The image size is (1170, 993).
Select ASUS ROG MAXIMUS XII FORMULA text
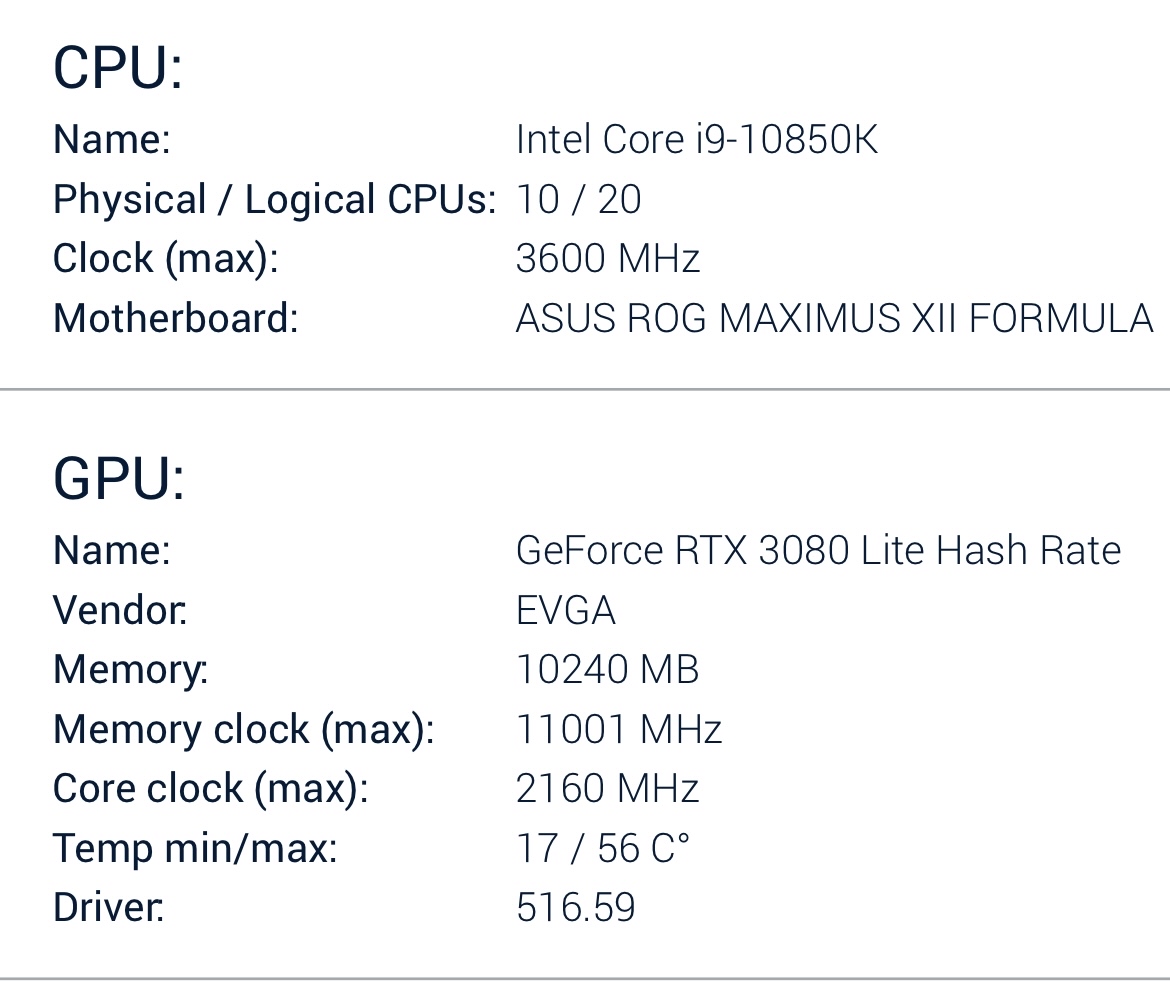(x=835, y=319)
